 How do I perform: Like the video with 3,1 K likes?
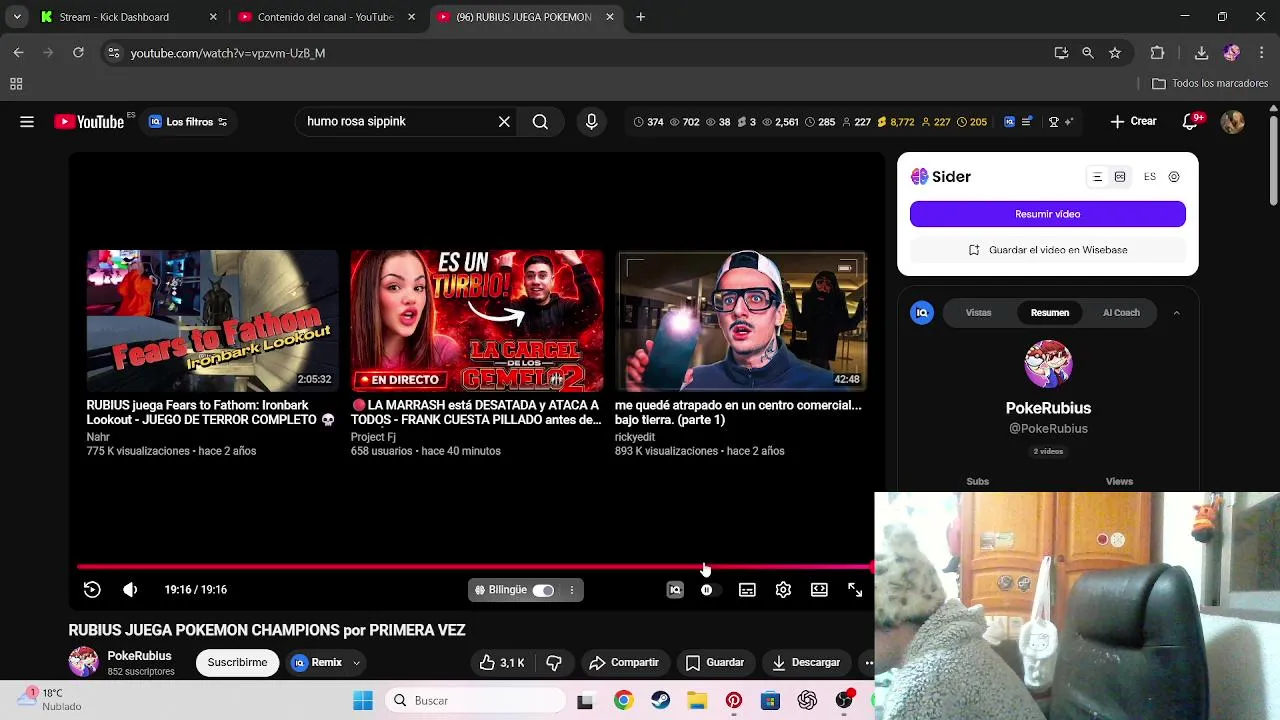tap(501, 662)
